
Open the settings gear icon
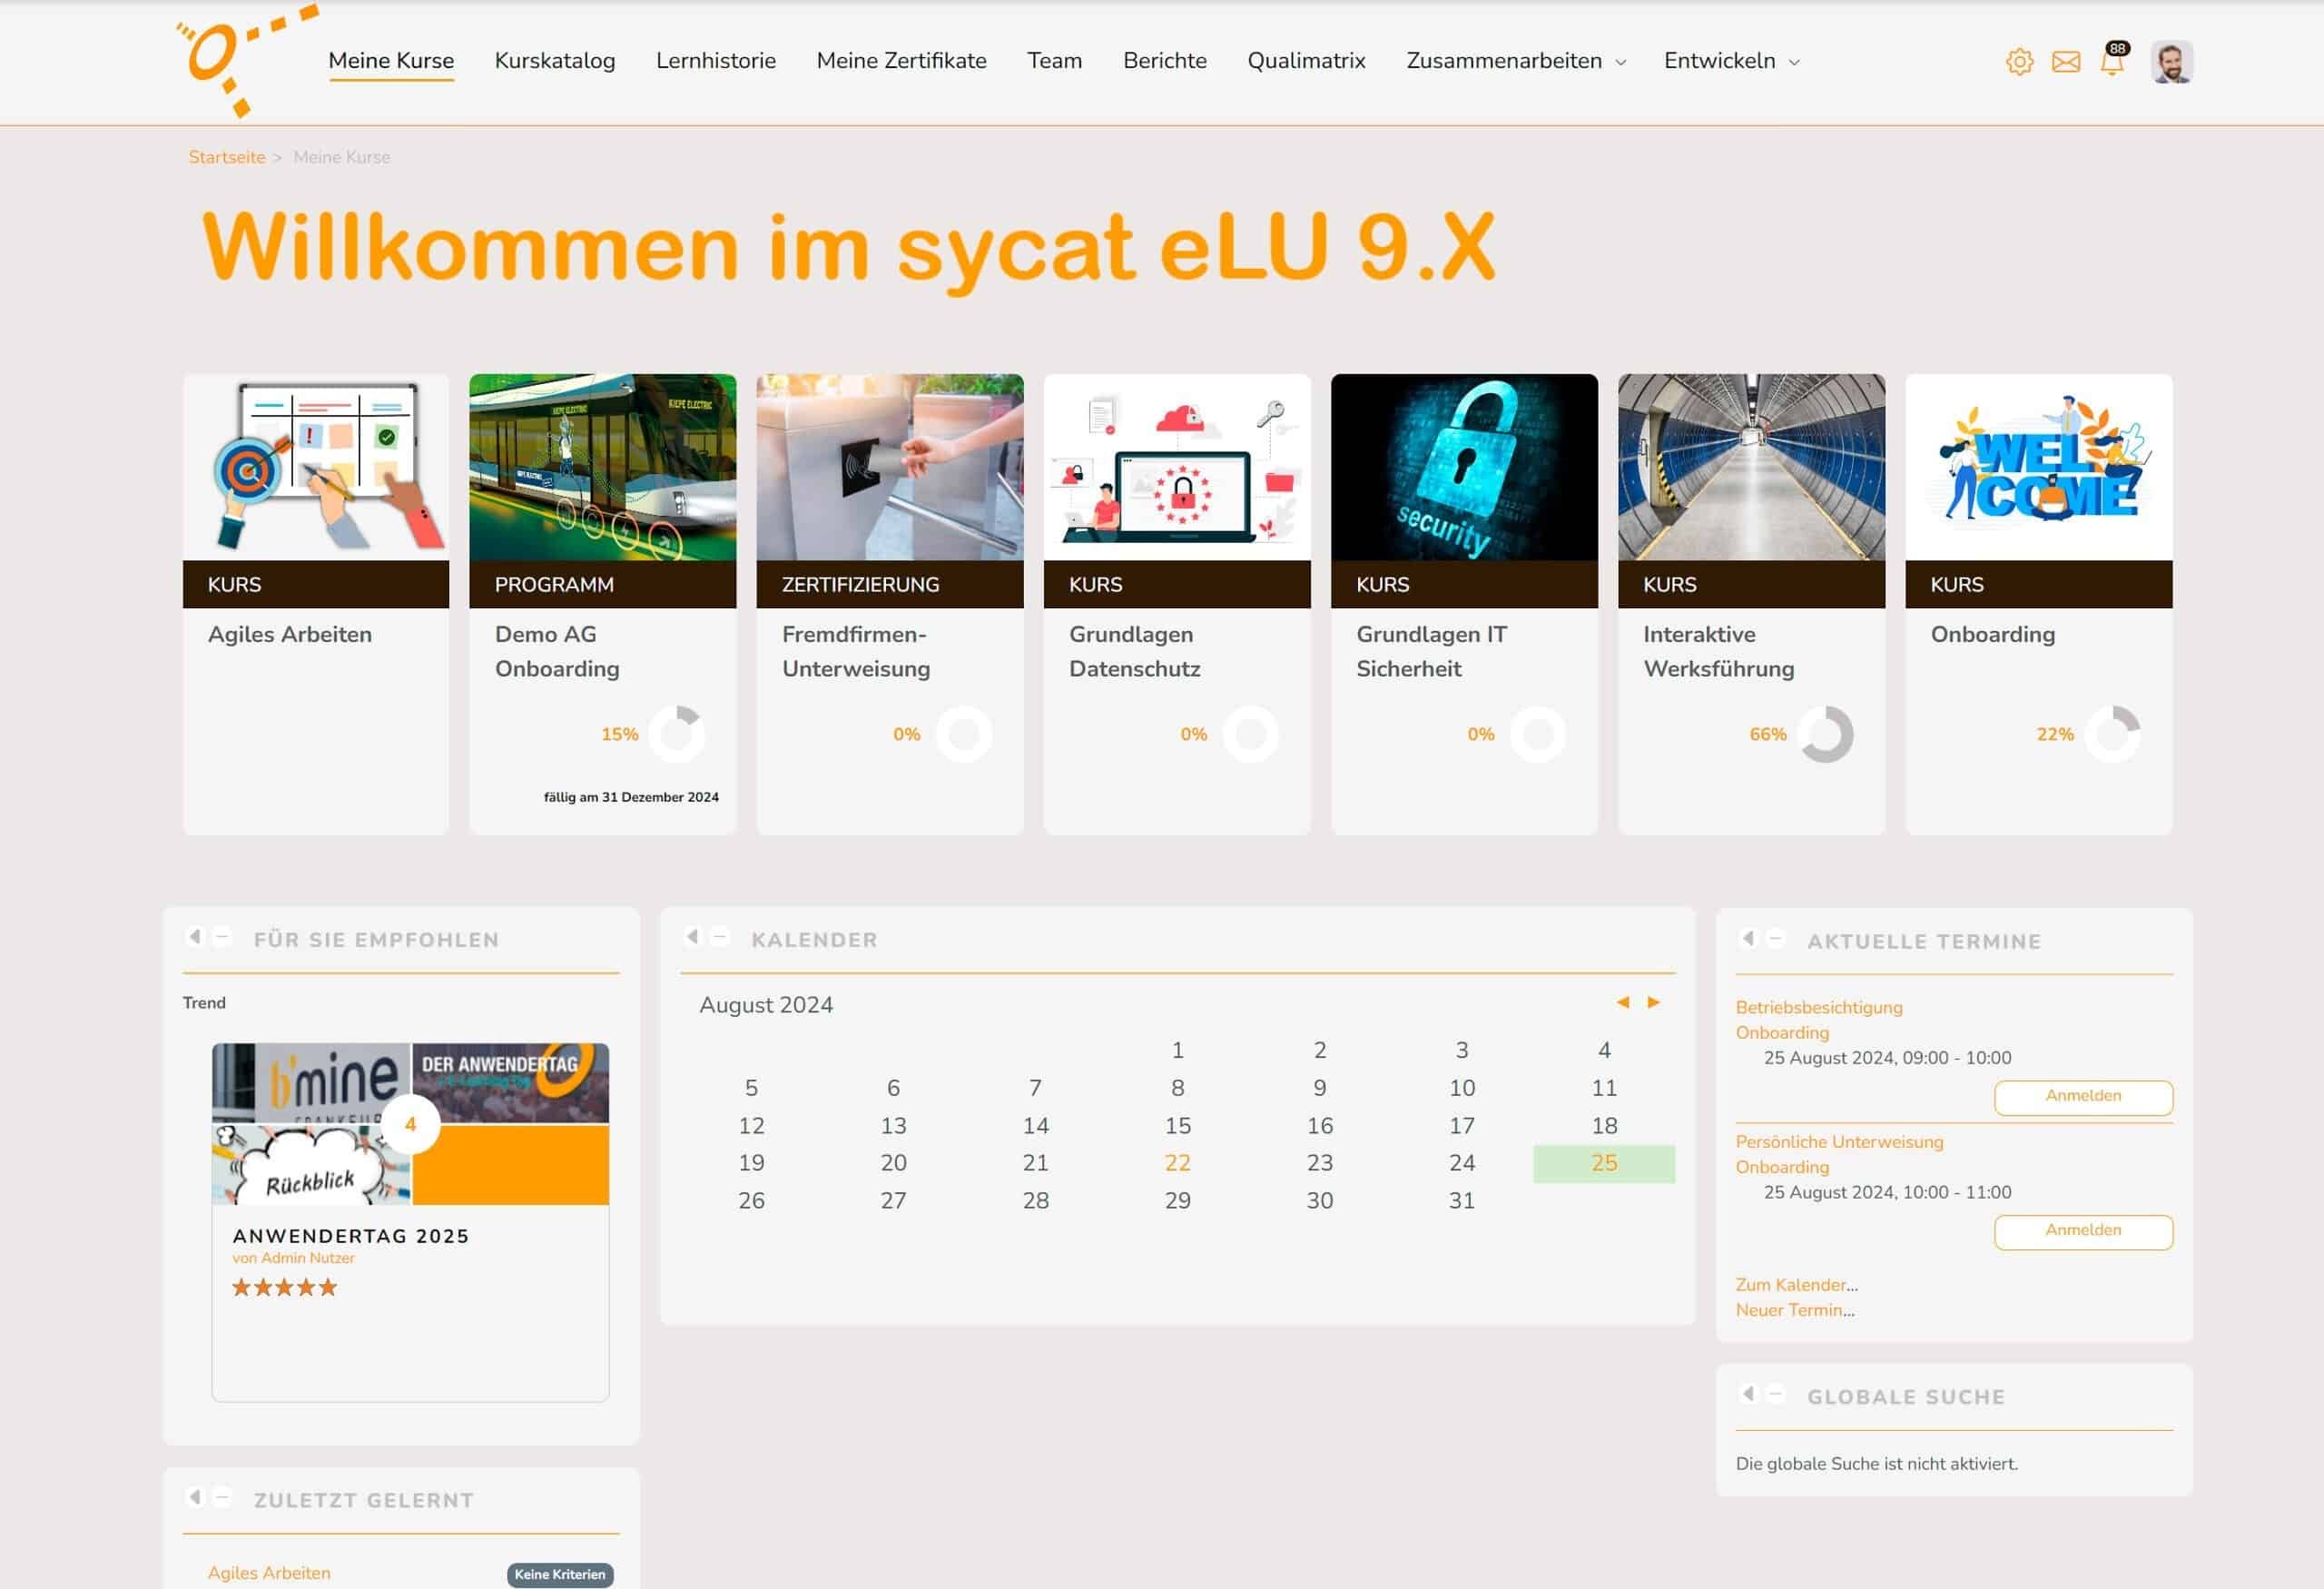pyautogui.click(x=2021, y=61)
